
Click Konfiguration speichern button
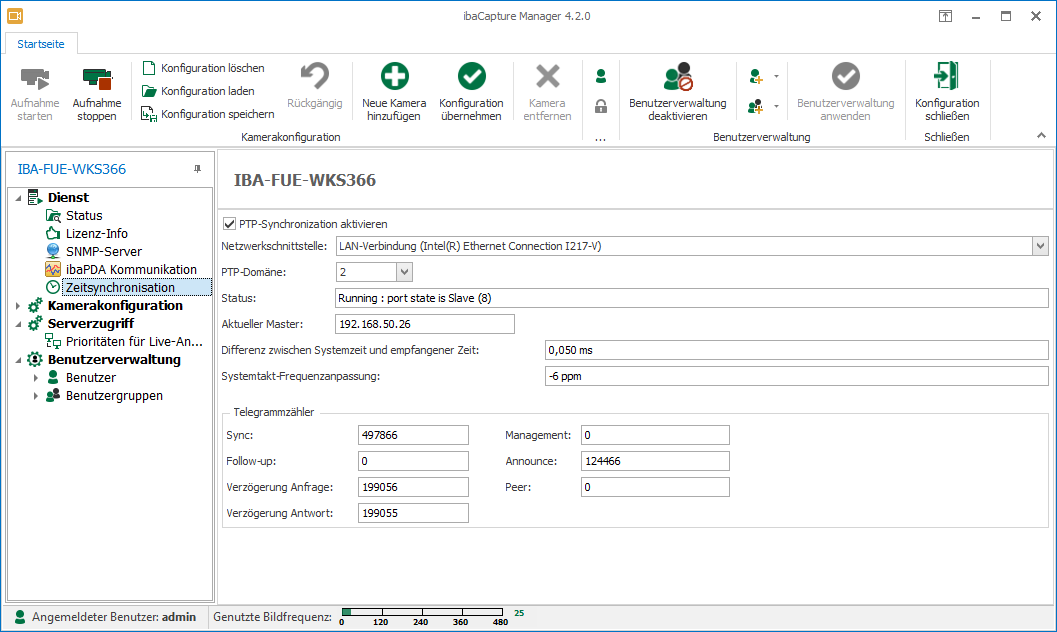217,114
